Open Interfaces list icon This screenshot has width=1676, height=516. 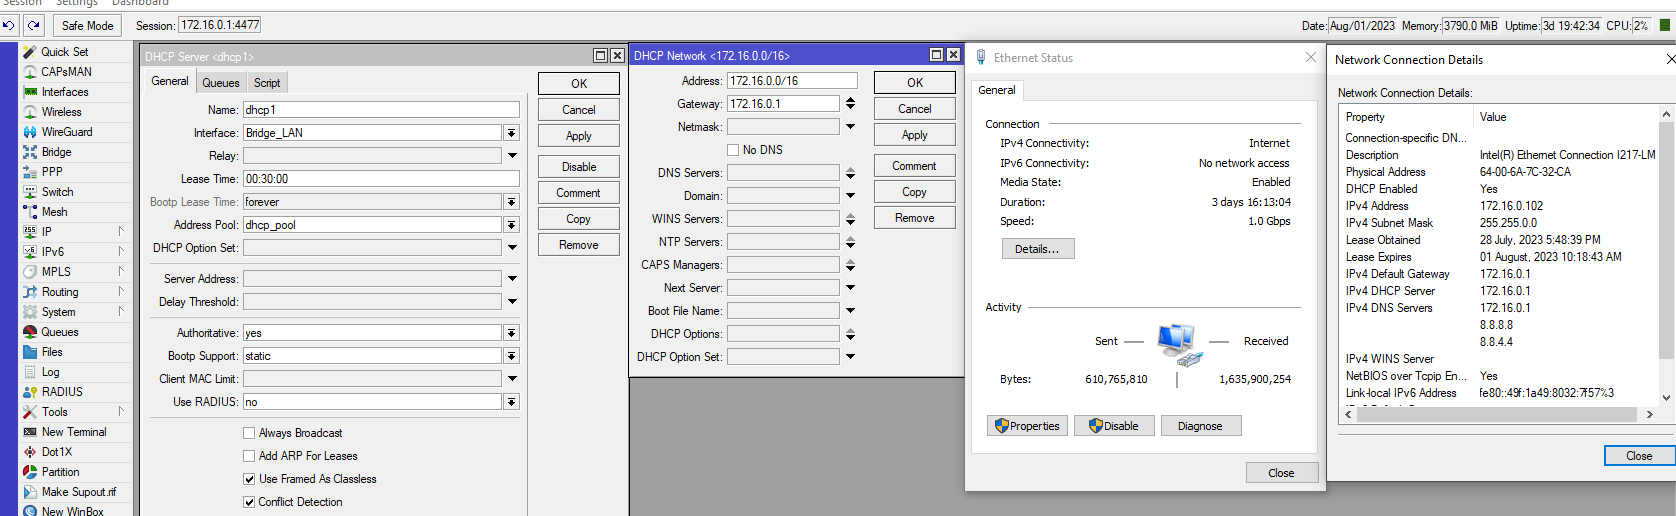coord(30,92)
